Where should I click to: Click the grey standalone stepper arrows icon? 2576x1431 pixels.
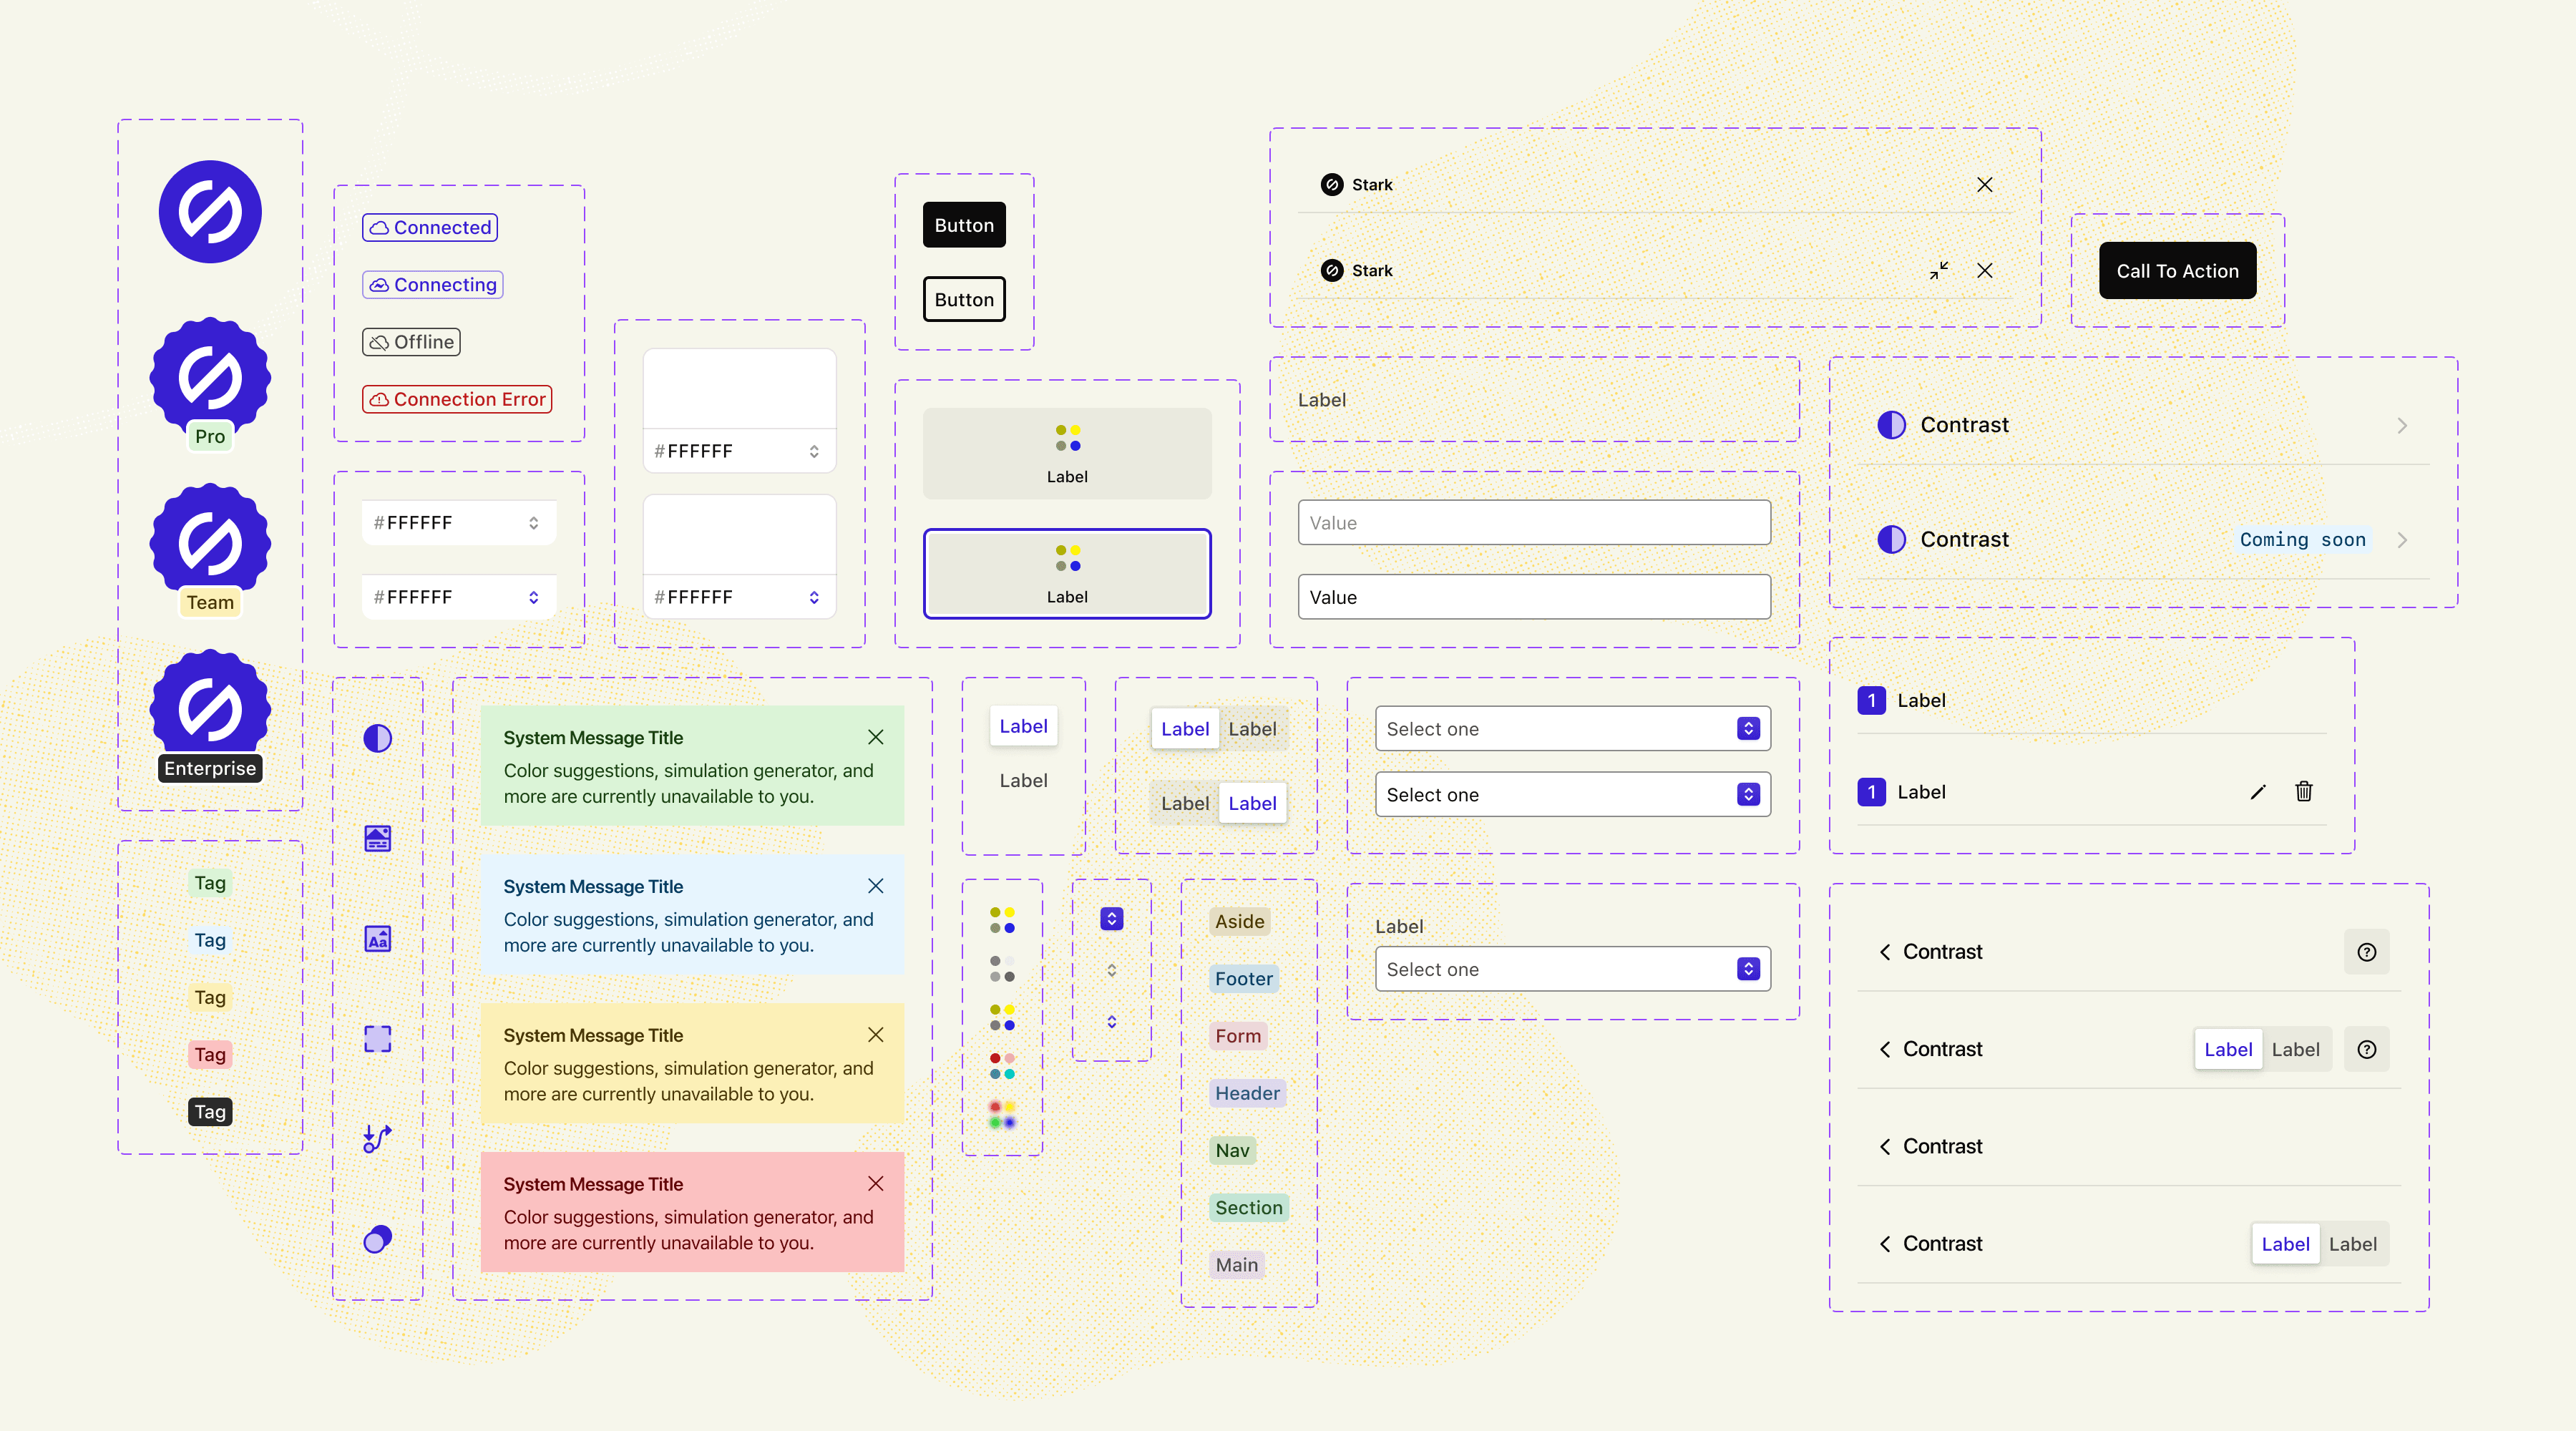tap(1111, 970)
